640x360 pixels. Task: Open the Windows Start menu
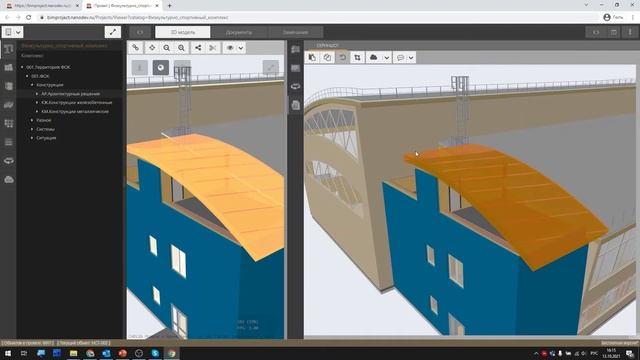(x=8, y=353)
